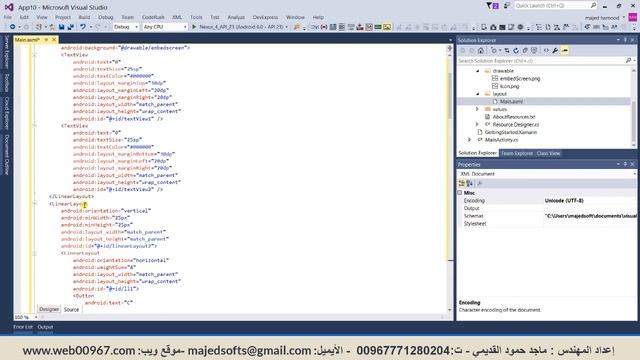640x360 pixels.
Task: Open the Debug menu
Action: point(105,18)
